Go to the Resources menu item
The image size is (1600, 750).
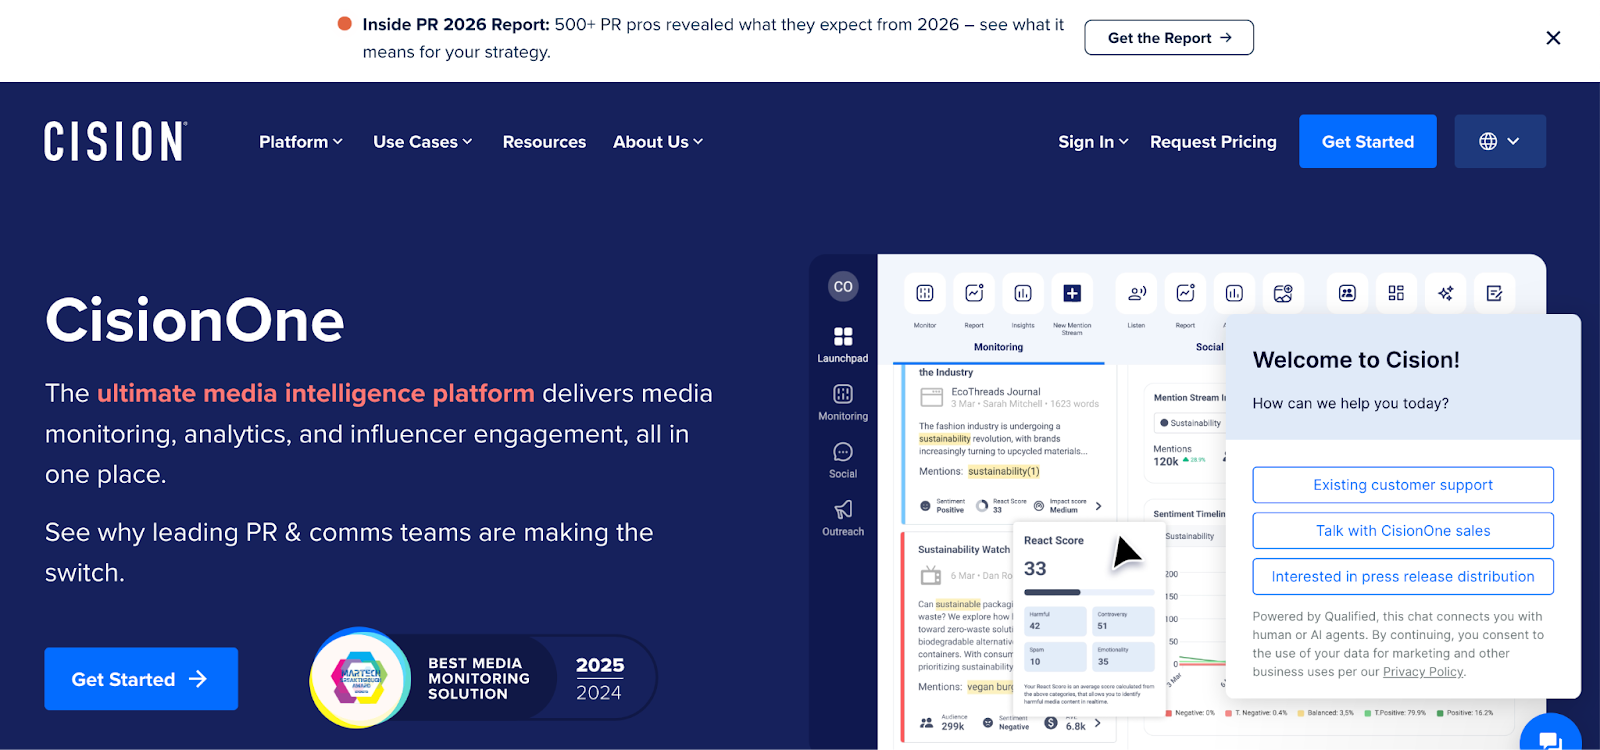544,142
